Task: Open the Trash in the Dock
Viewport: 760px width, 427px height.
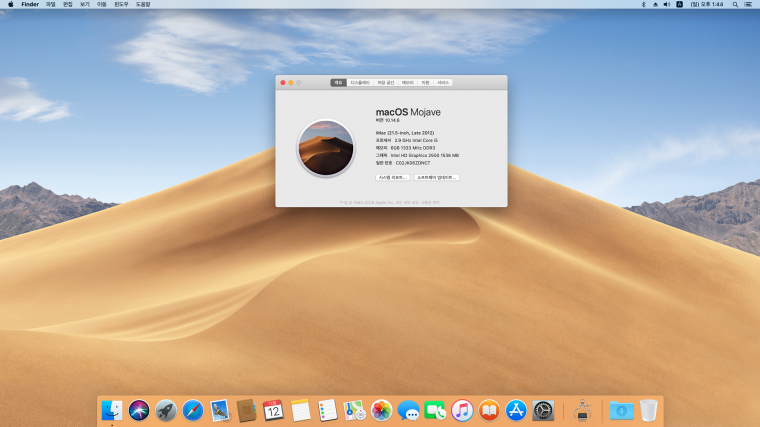Action: click(649, 411)
